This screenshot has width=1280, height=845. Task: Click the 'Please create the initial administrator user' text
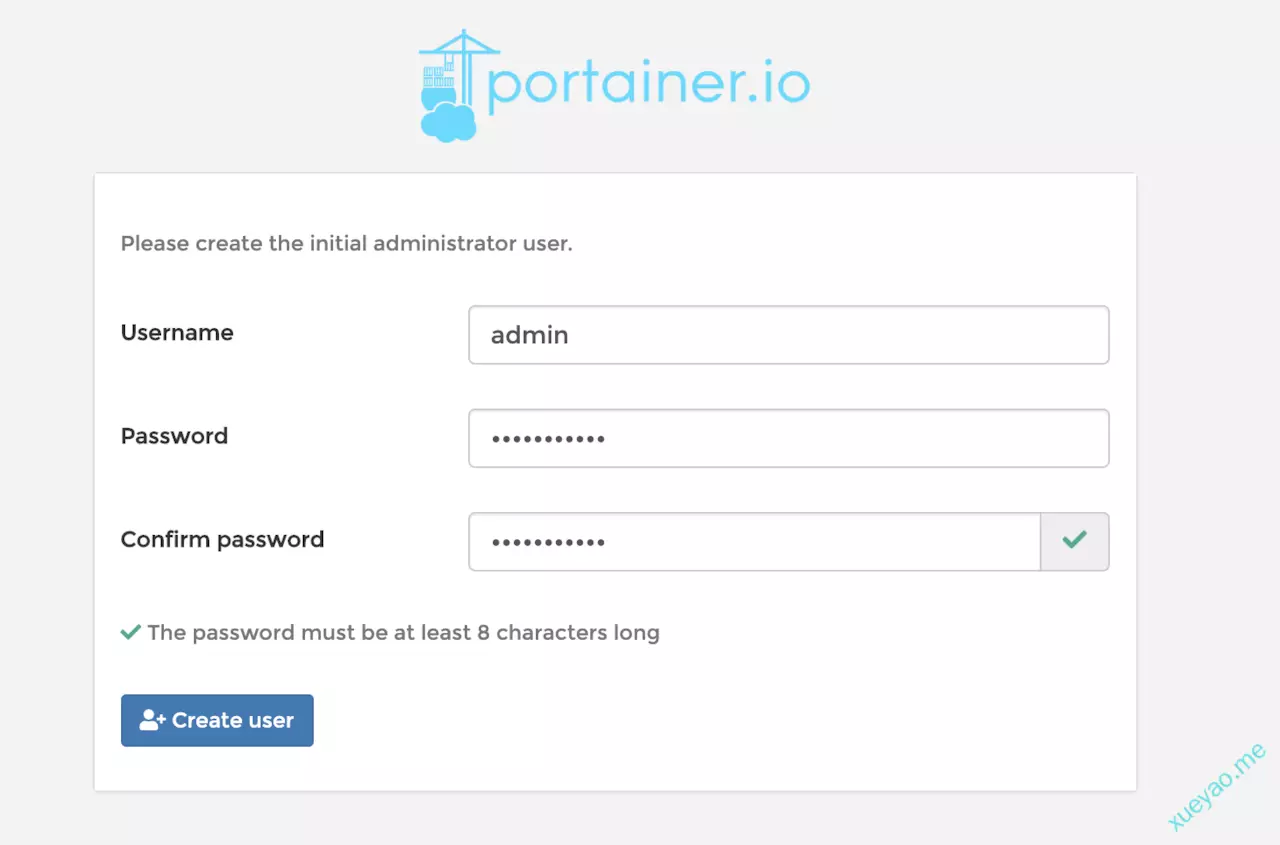tap(346, 243)
